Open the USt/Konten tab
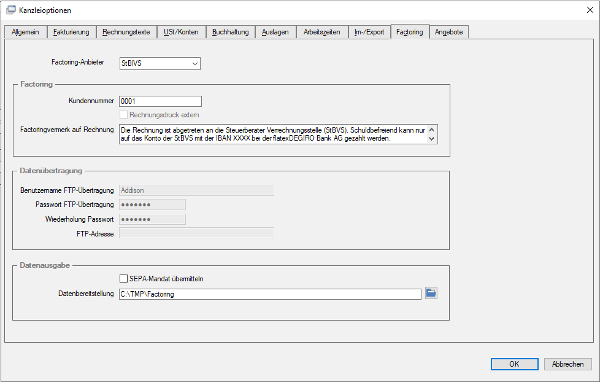The height and width of the screenshot is (382, 600). coord(181,32)
